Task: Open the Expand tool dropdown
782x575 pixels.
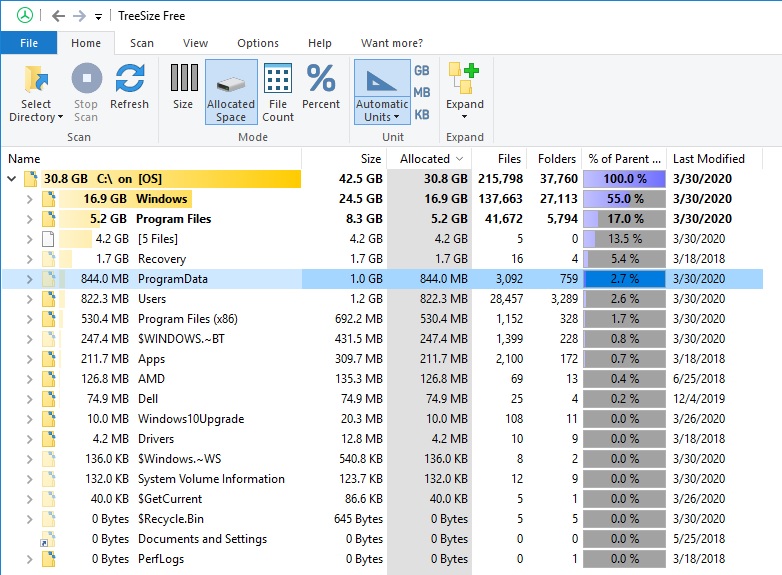Action: 464,92
